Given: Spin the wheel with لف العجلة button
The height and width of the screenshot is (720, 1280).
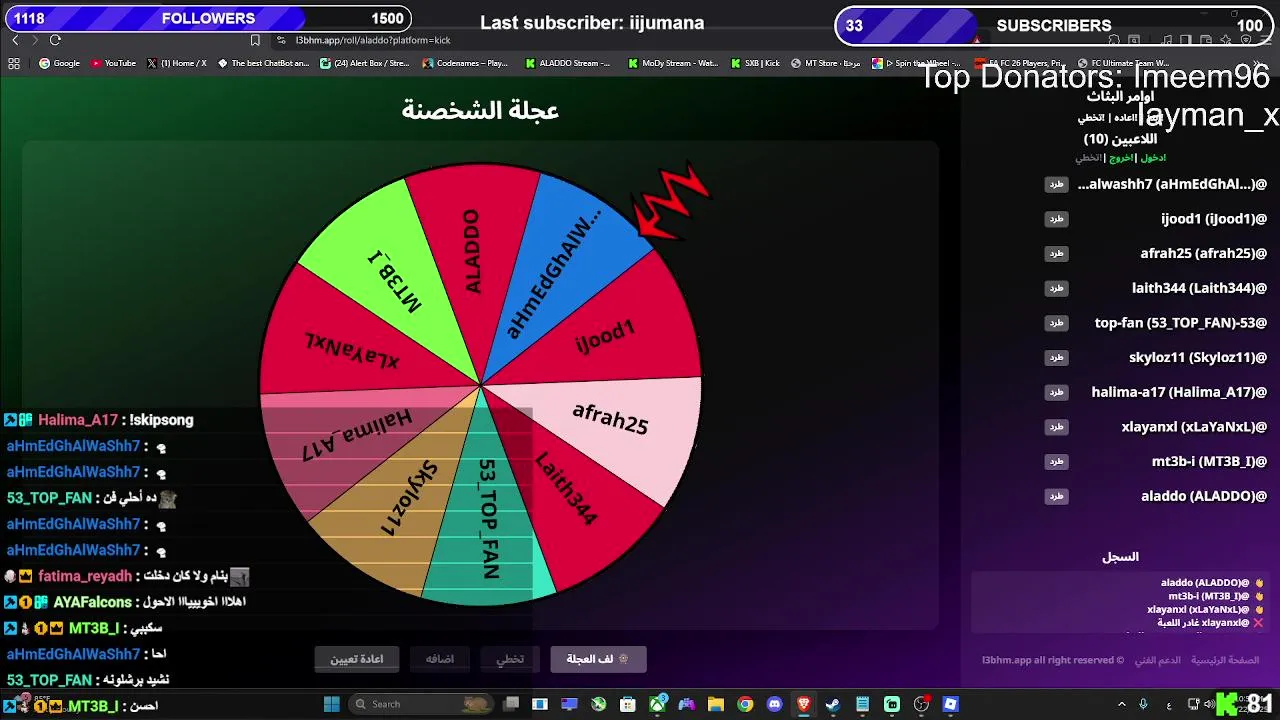Looking at the screenshot, I should [x=597, y=659].
